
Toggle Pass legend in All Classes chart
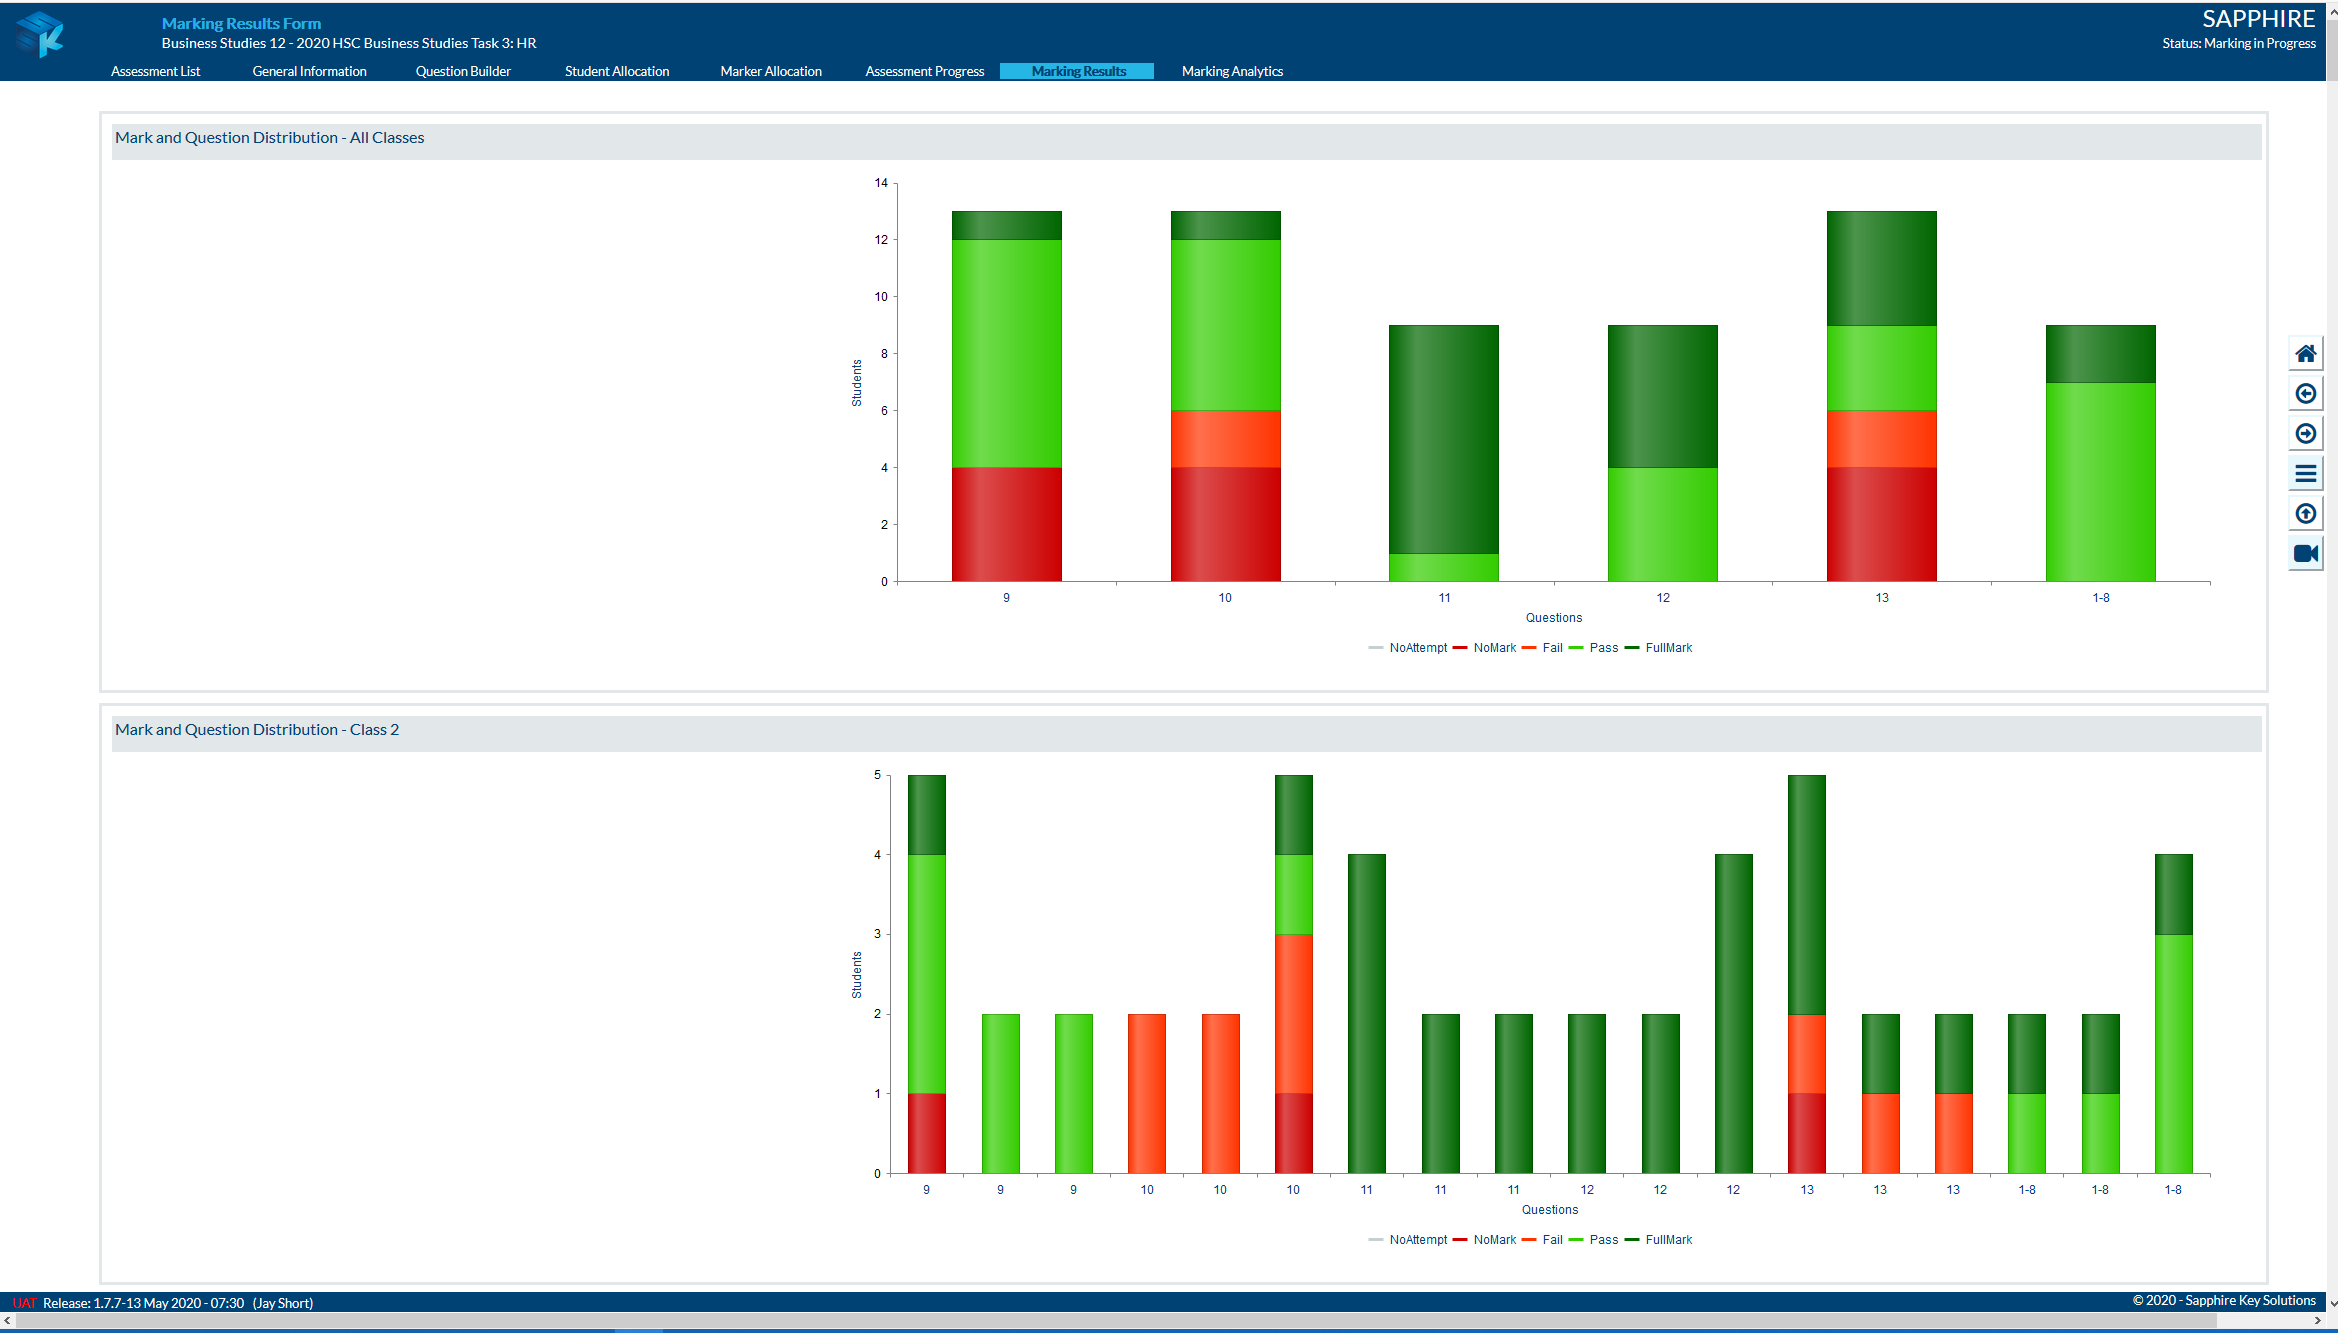click(1593, 648)
